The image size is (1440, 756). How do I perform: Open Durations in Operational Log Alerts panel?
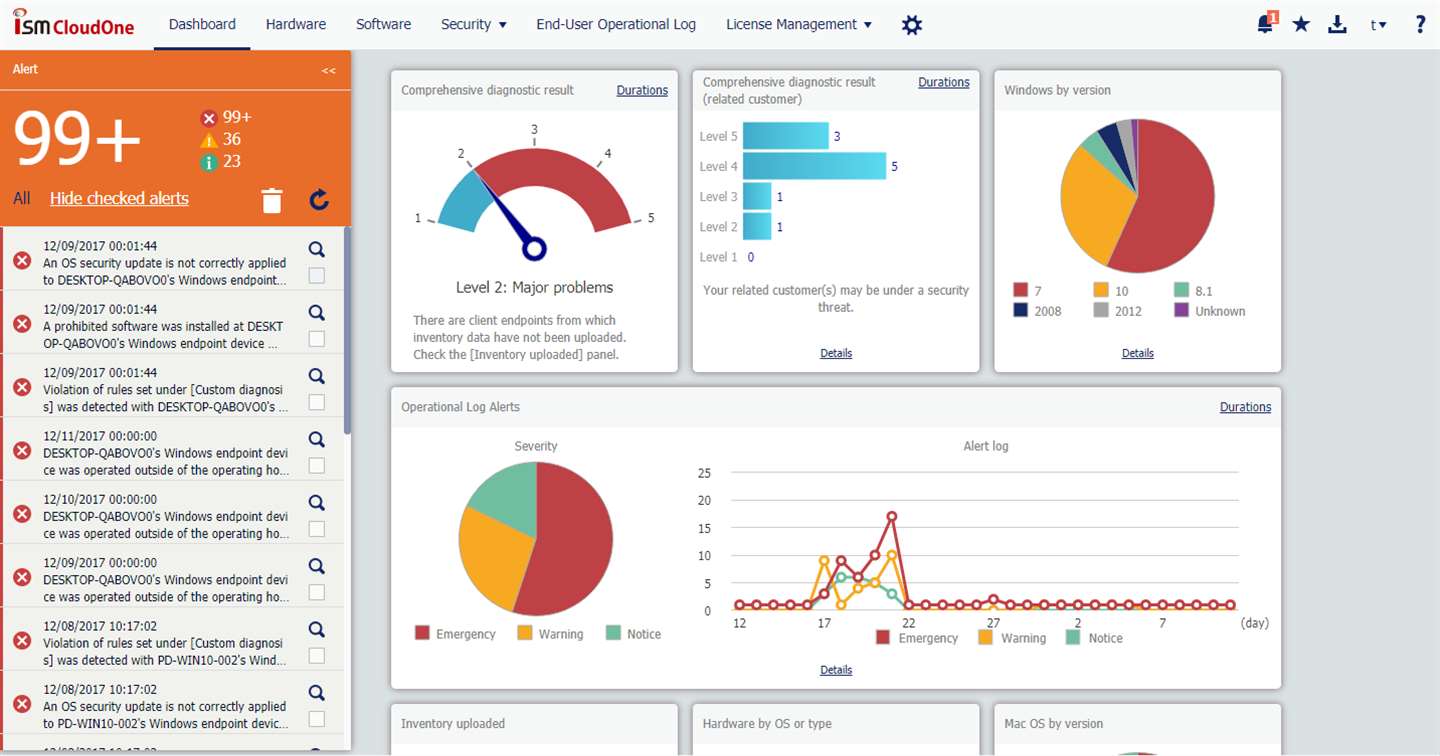[x=1246, y=407]
